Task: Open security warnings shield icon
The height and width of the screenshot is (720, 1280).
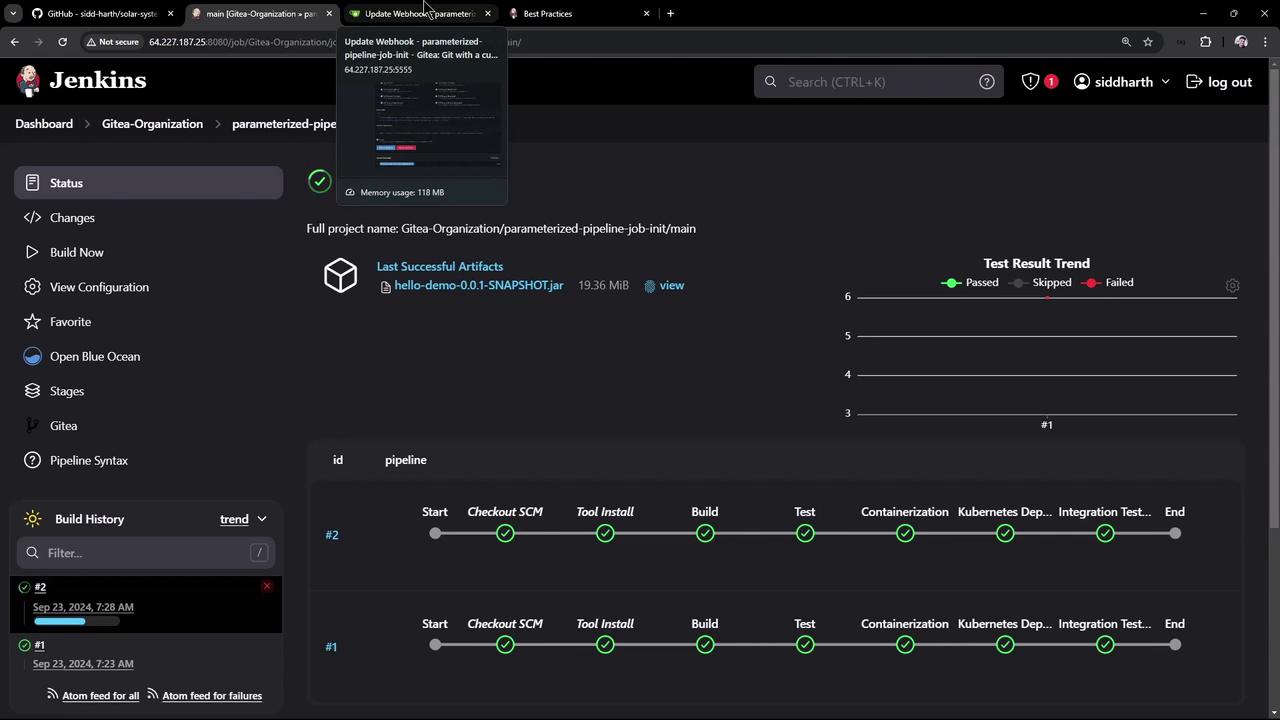Action: click(1030, 82)
